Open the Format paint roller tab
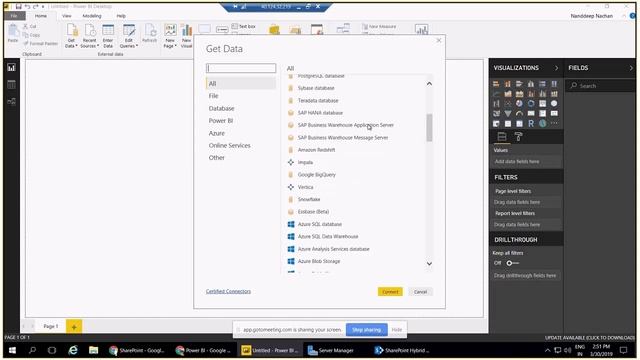 [518, 137]
